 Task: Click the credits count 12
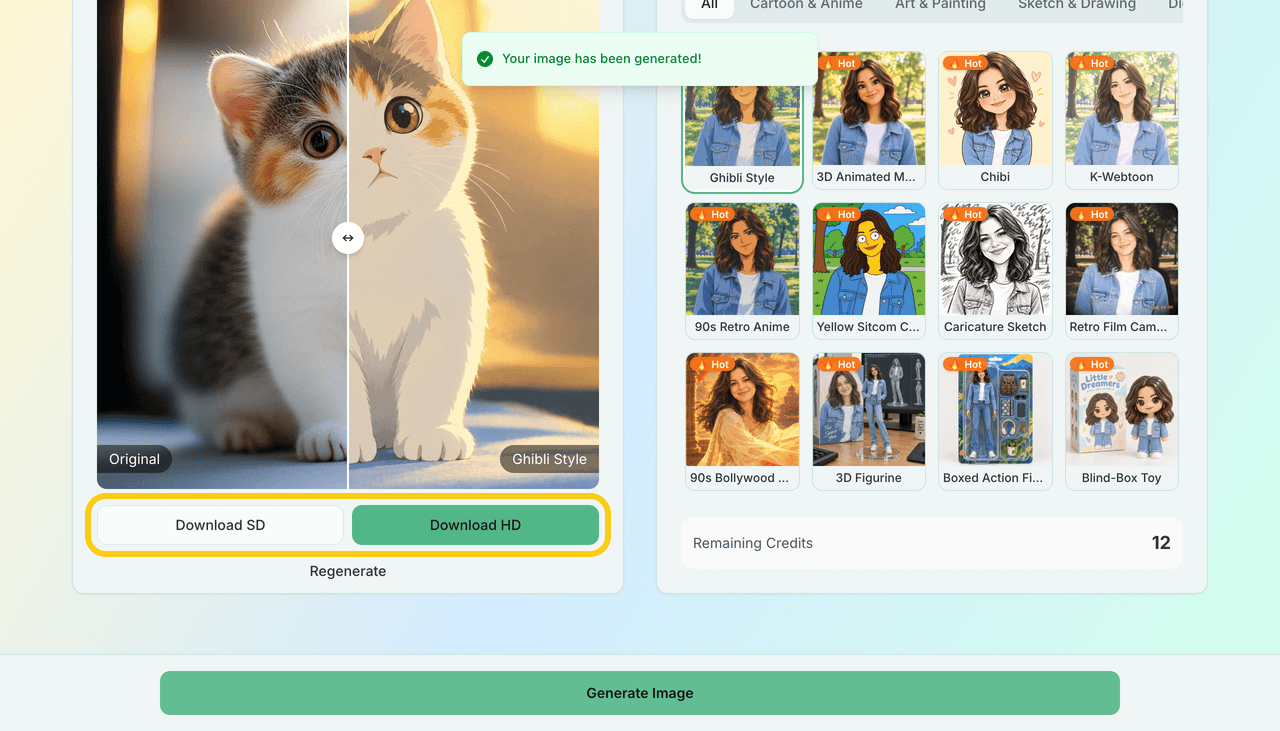point(1161,543)
